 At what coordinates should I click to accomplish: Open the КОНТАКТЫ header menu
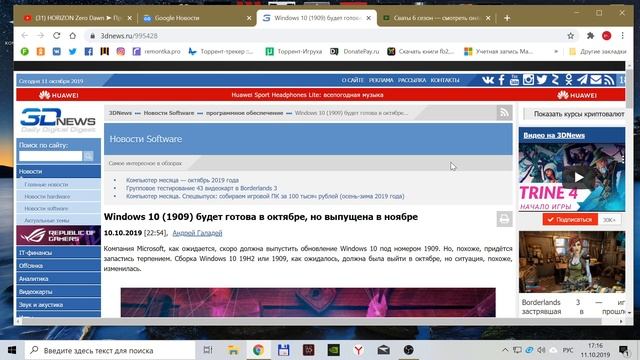coord(445,80)
